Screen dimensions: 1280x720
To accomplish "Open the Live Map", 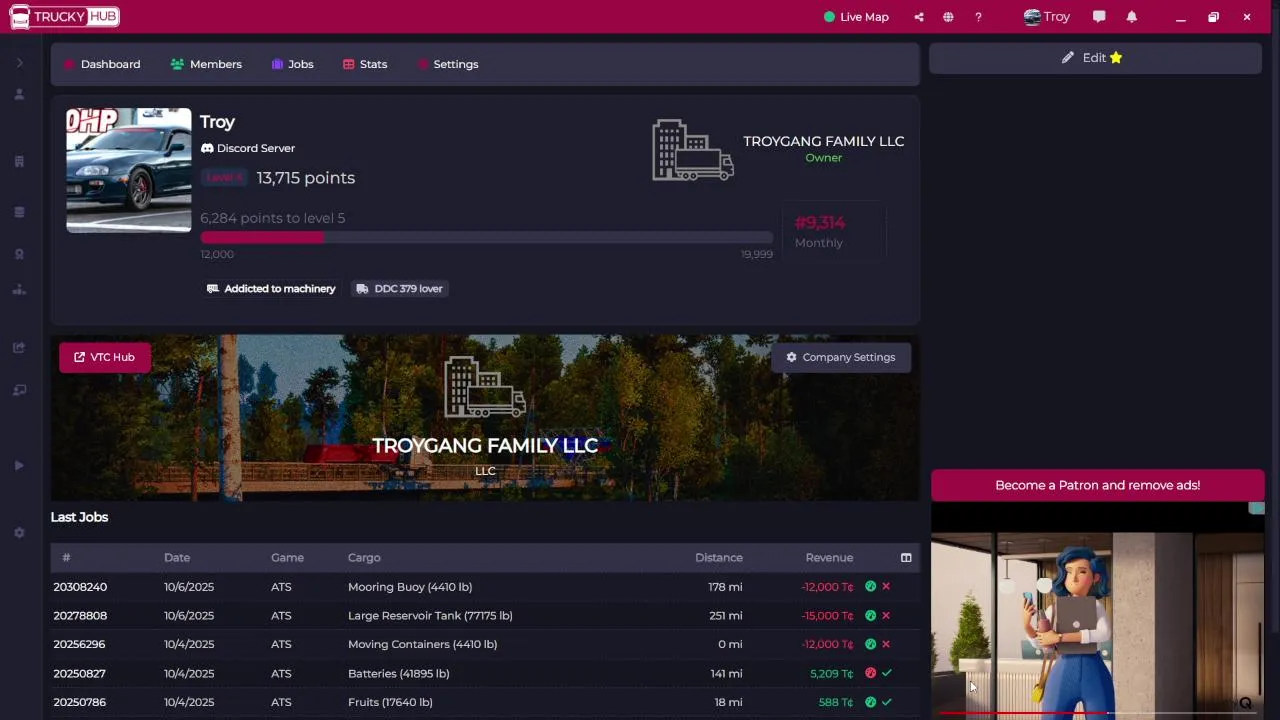I will click(x=856, y=17).
